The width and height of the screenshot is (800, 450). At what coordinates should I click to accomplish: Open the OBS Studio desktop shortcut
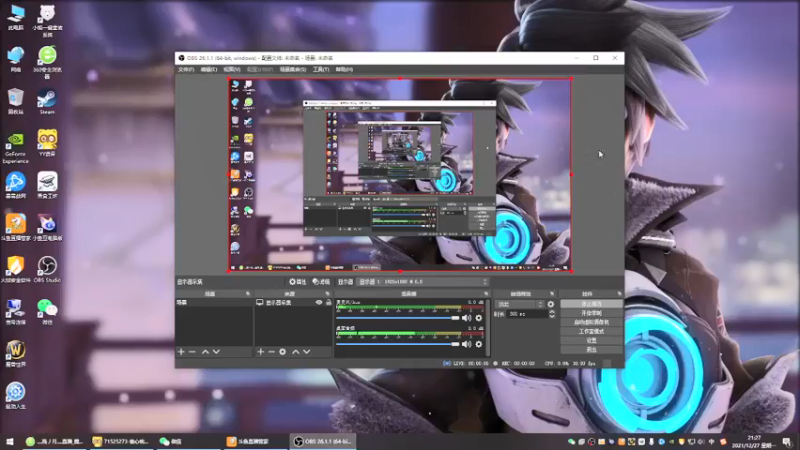pyautogui.click(x=47, y=270)
